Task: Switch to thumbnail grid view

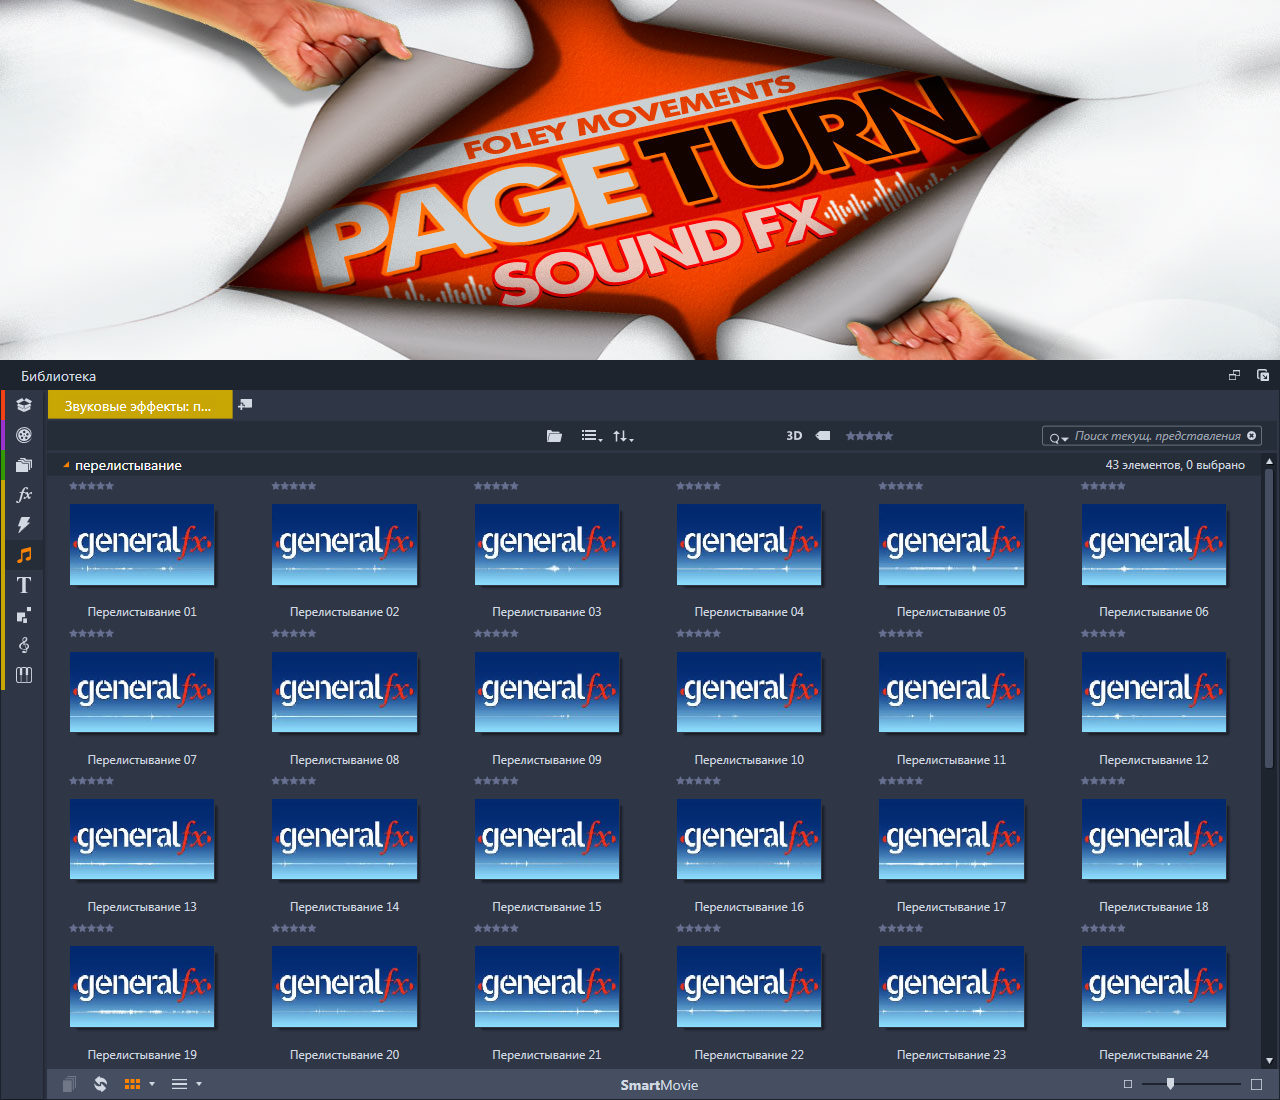Action: point(132,1084)
